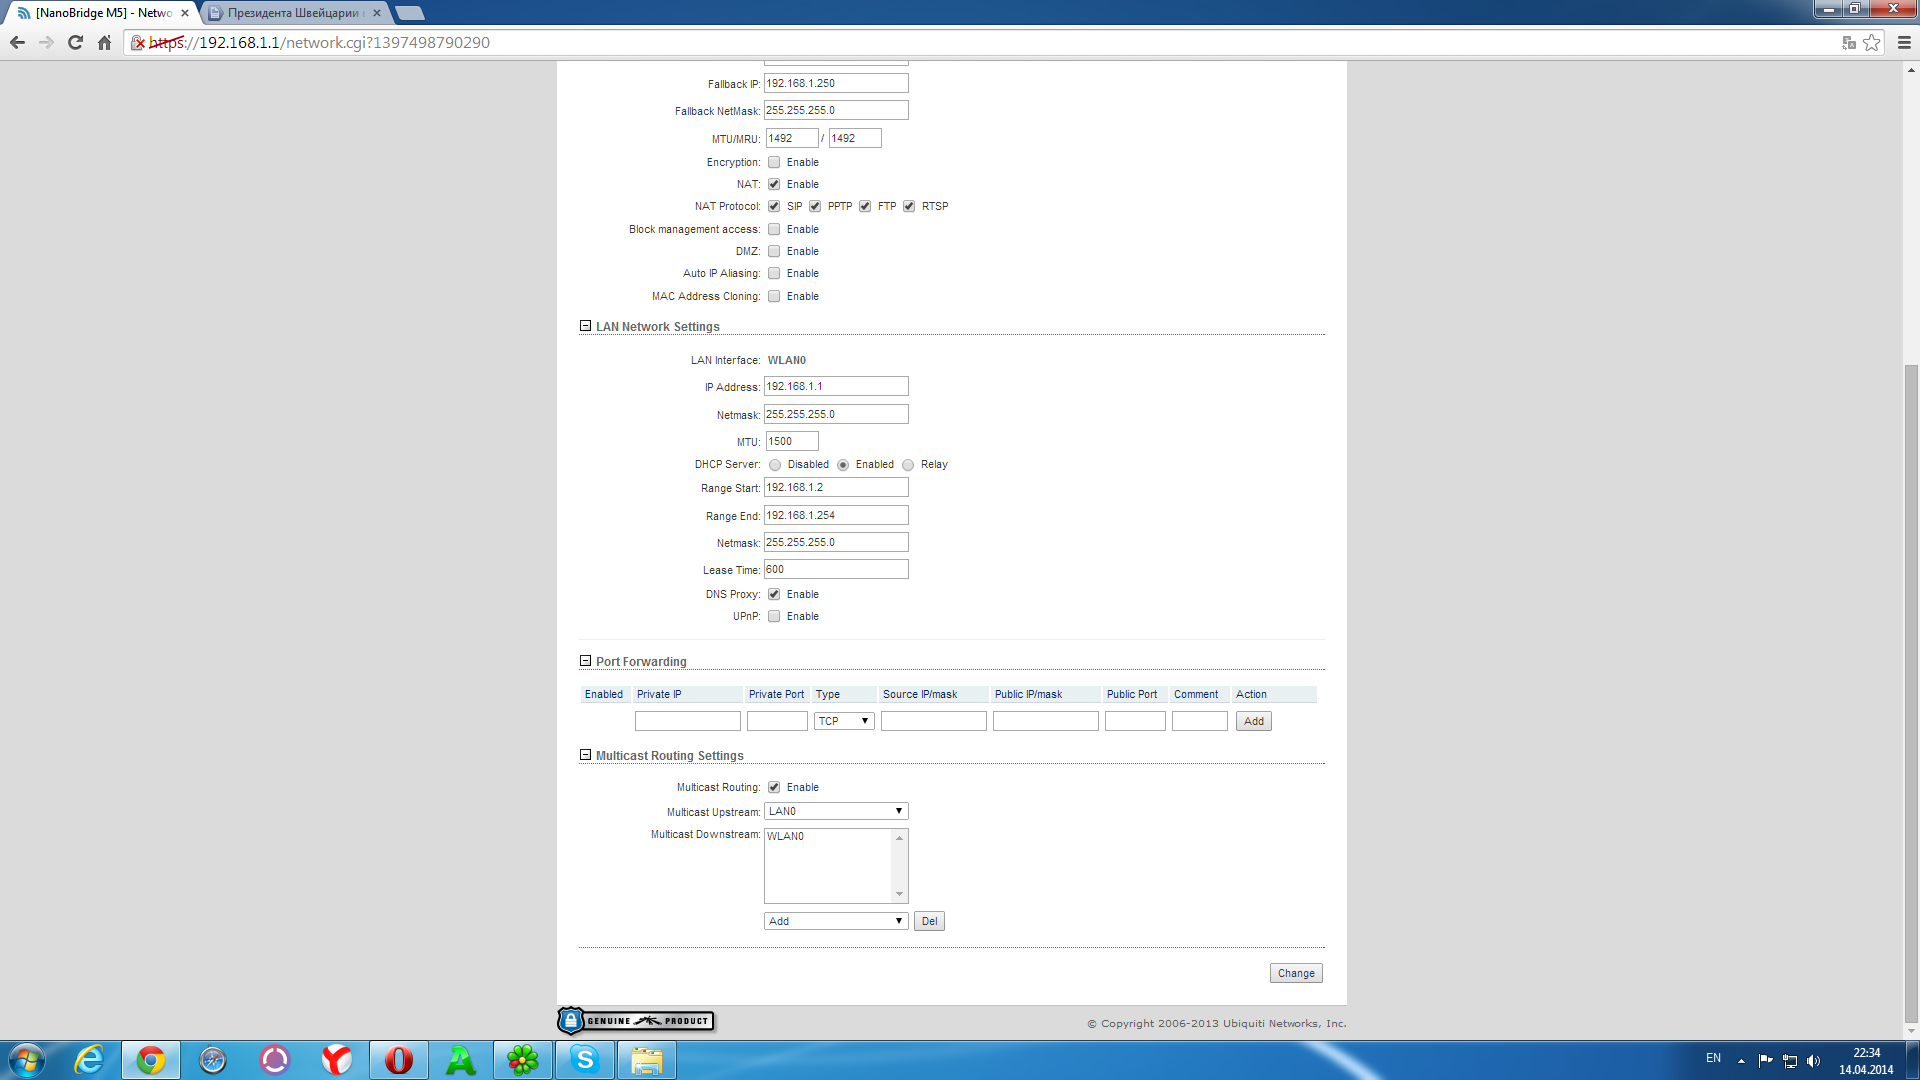This screenshot has width=1920, height=1080.
Task: Click the EN language indicator
Action: coord(1713,1058)
